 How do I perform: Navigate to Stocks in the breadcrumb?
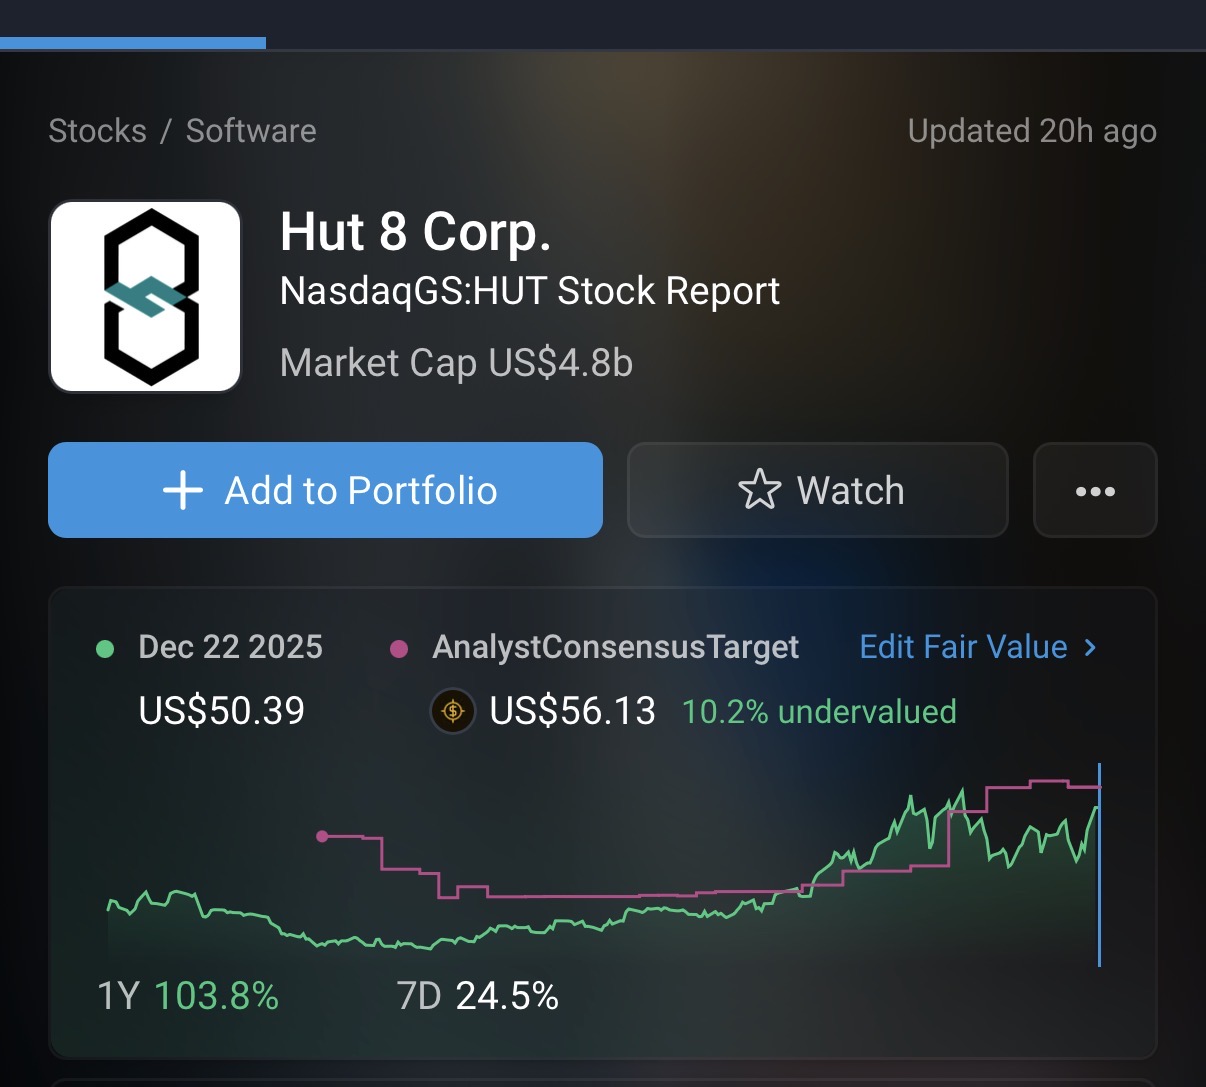[x=97, y=131]
